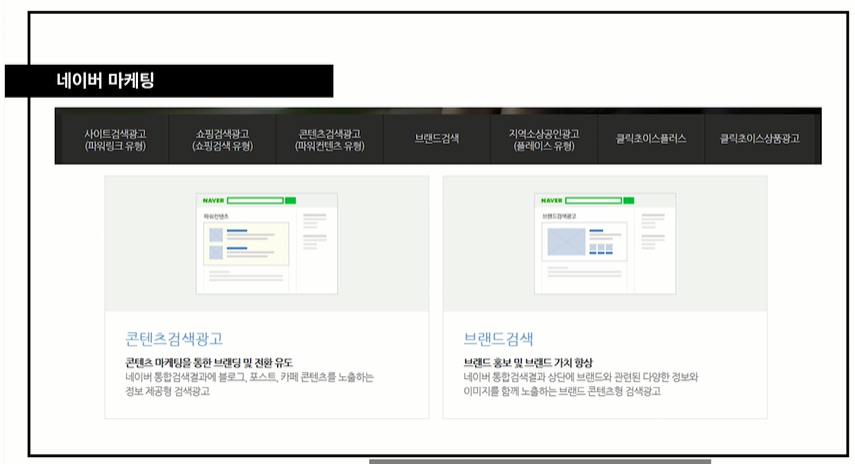Click the line 정보 제공형 검색광고

[x=167, y=391]
